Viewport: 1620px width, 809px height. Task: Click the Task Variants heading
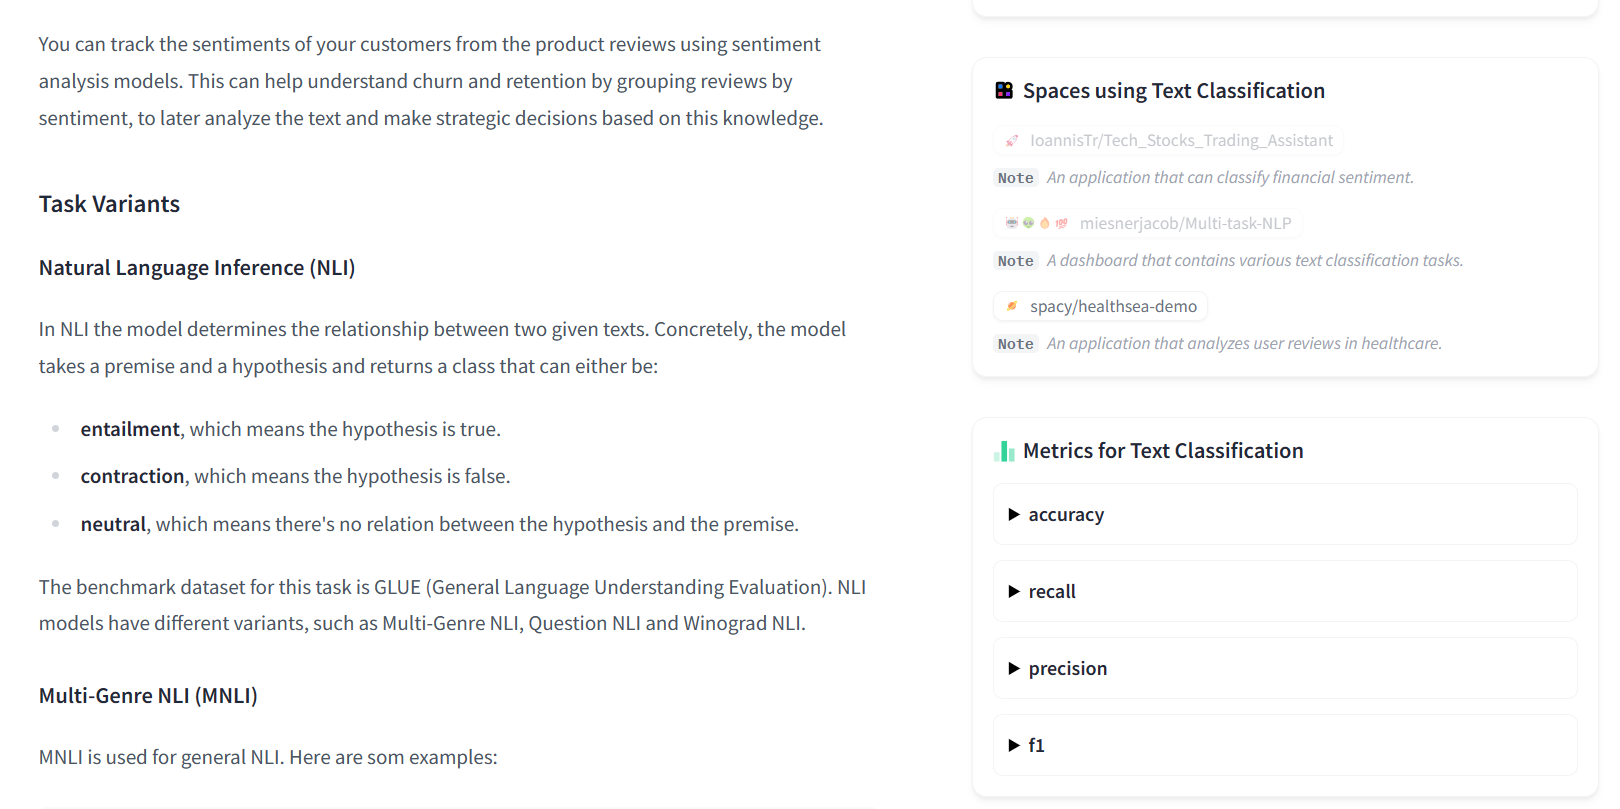[x=109, y=205]
